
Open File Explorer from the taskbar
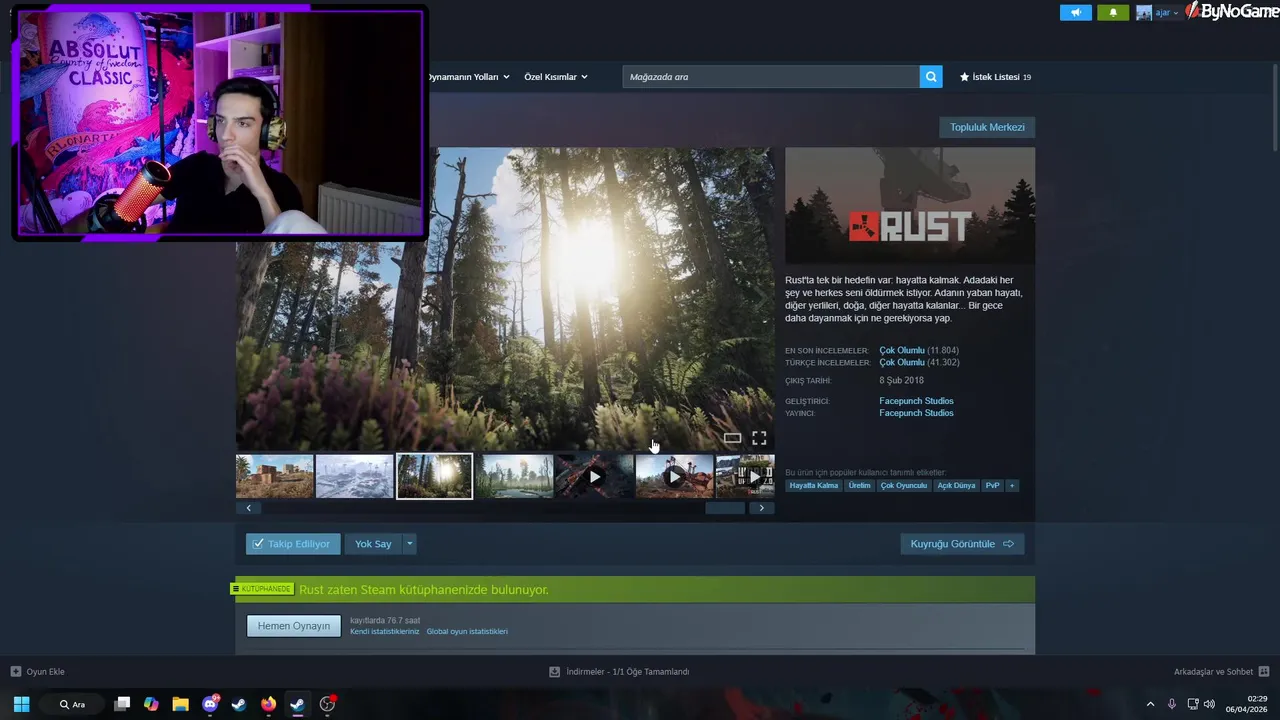tap(180, 704)
